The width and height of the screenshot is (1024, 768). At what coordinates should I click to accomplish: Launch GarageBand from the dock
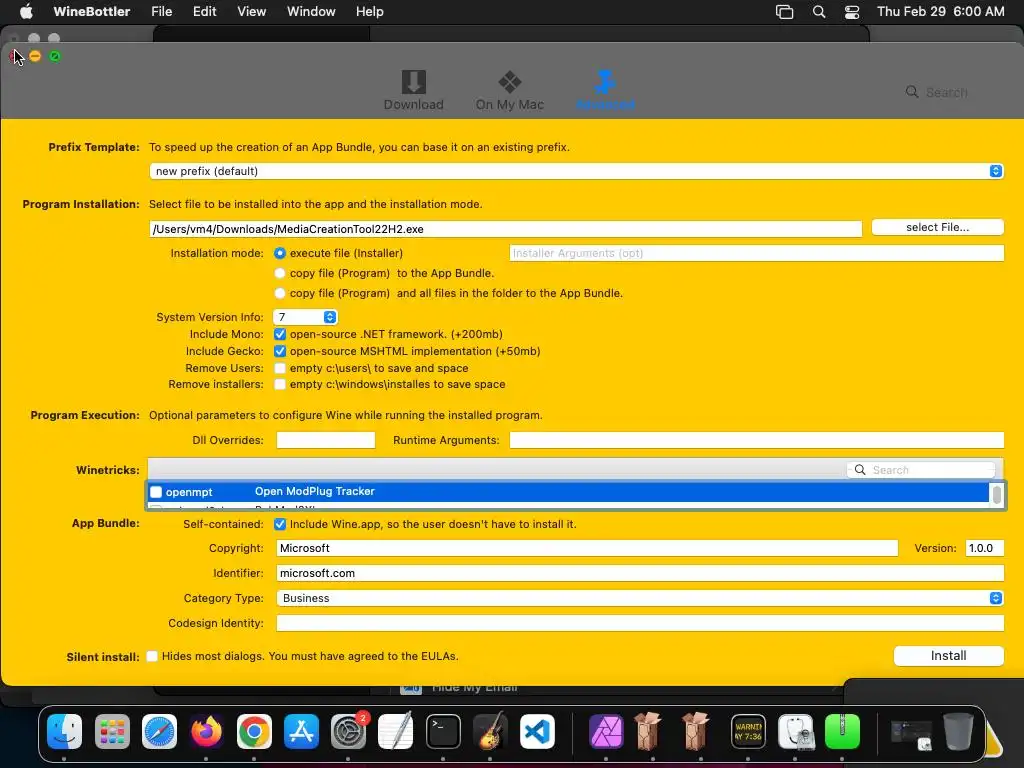point(490,731)
